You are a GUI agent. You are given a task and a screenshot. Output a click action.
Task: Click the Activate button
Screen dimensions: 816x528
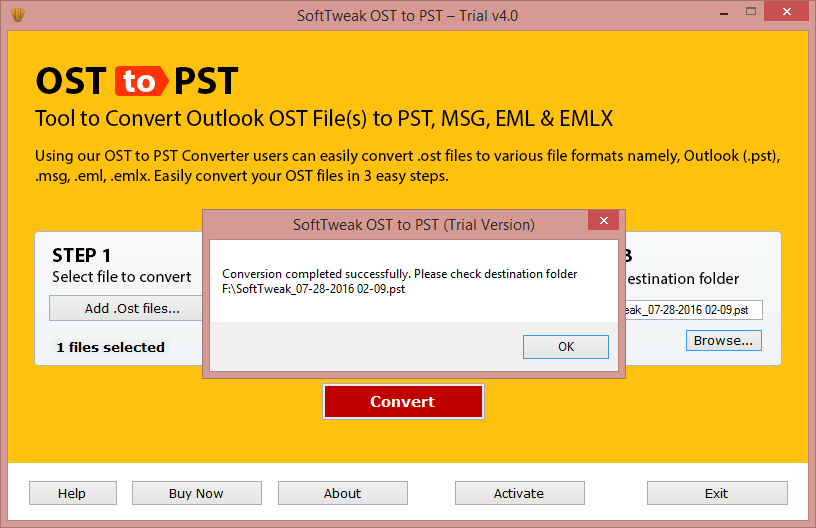pos(519,493)
